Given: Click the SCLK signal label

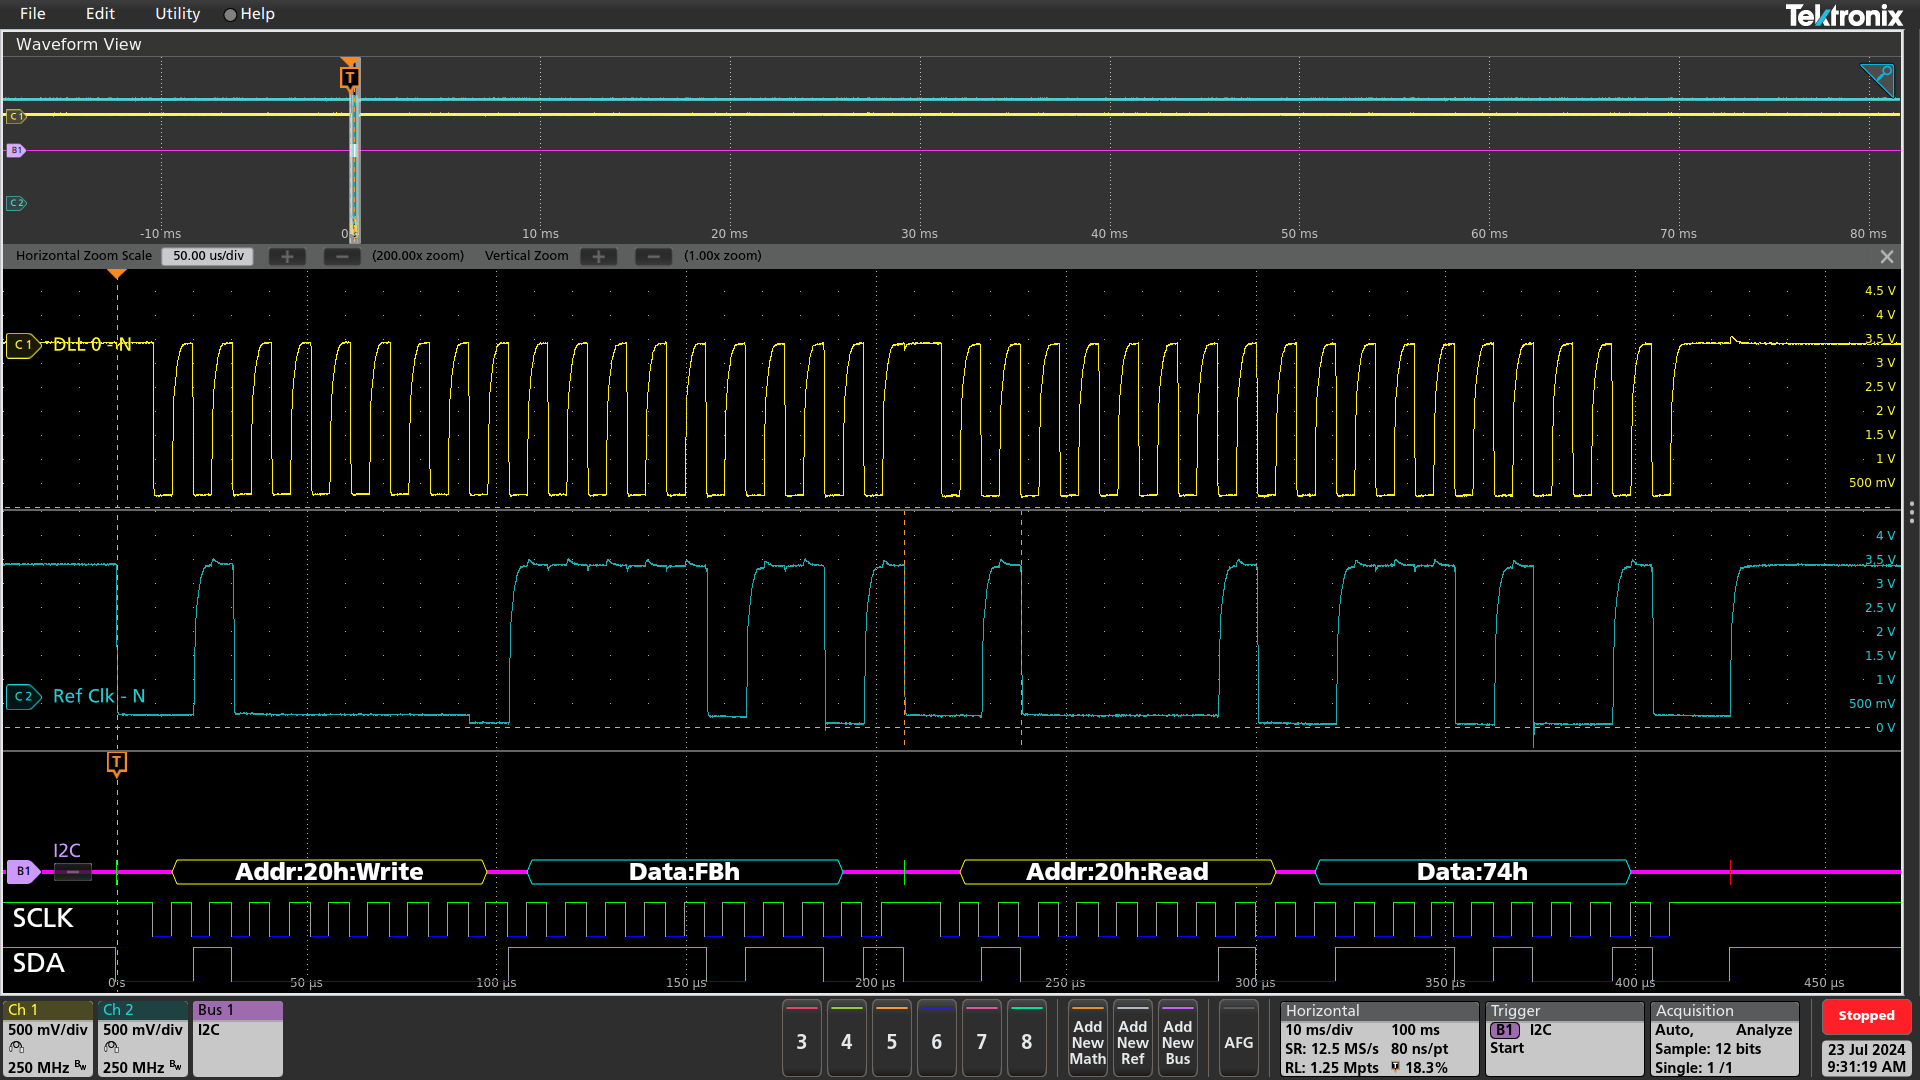Looking at the screenshot, I should pyautogui.click(x=43, y=918).
